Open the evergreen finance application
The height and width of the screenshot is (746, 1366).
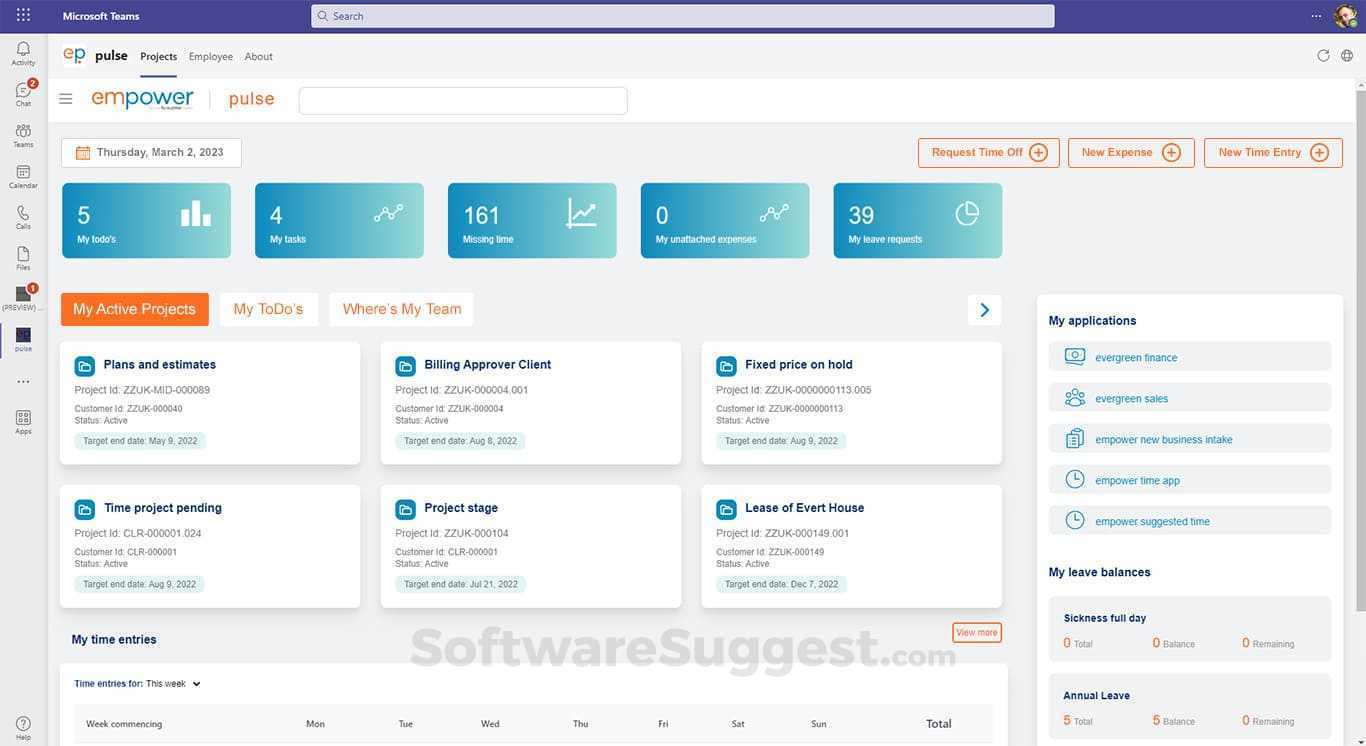pos(1135,357)
